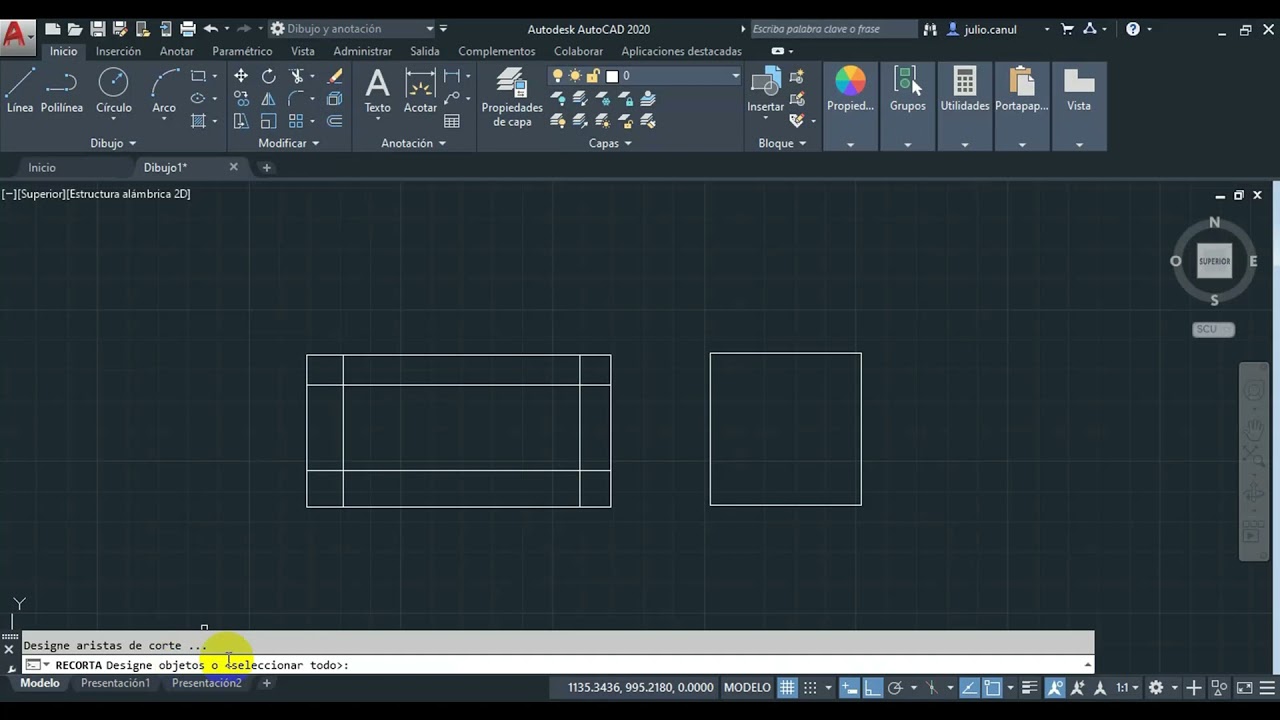
Task: Open the Portapapeles panel button
Action: tap(1021, 90)
